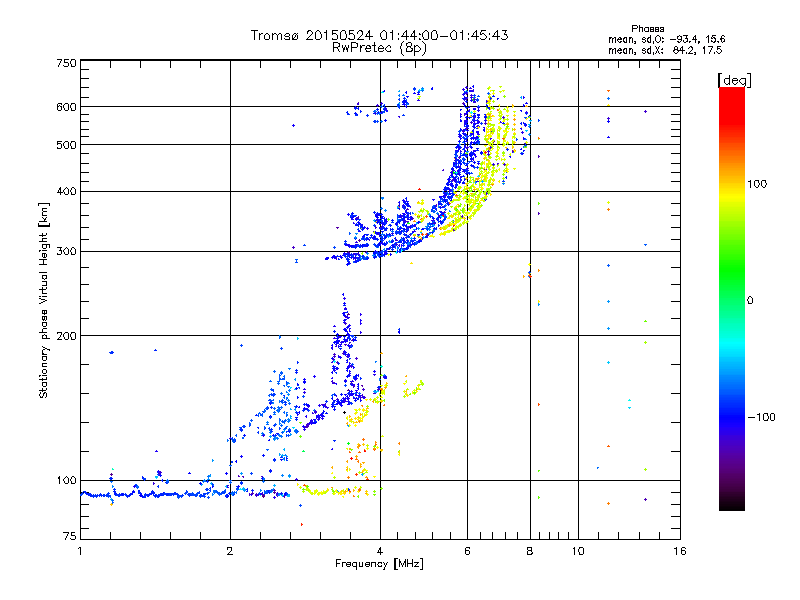Screen dimensions: 800x600
Task: Click the colorbar '100' tick label
Action: (757, 184)
